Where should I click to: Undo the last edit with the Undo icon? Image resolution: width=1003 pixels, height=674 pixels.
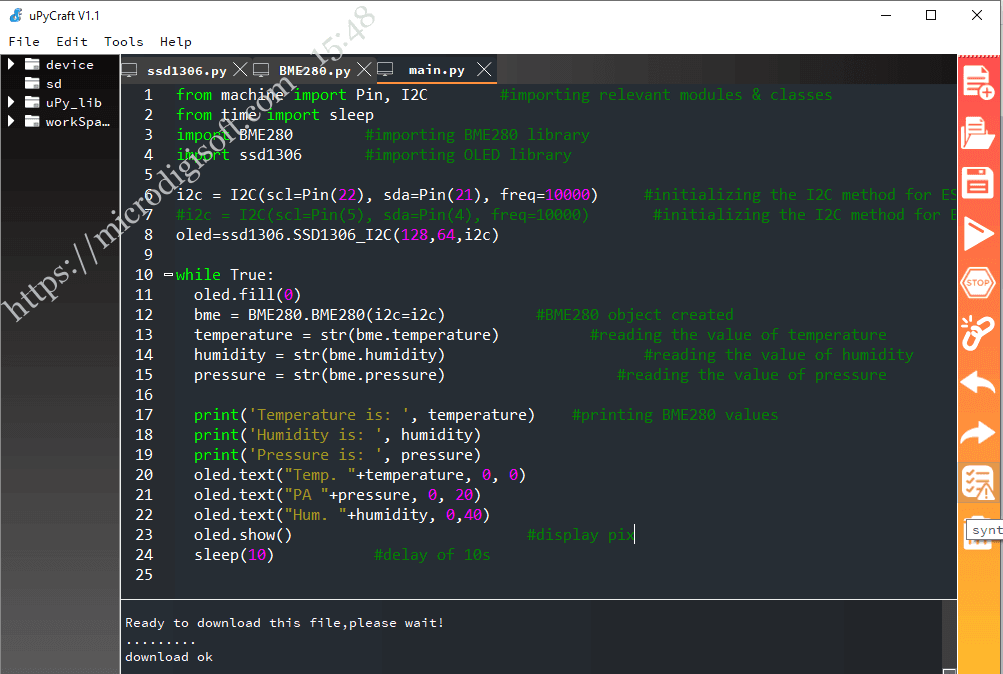point(977,384)
